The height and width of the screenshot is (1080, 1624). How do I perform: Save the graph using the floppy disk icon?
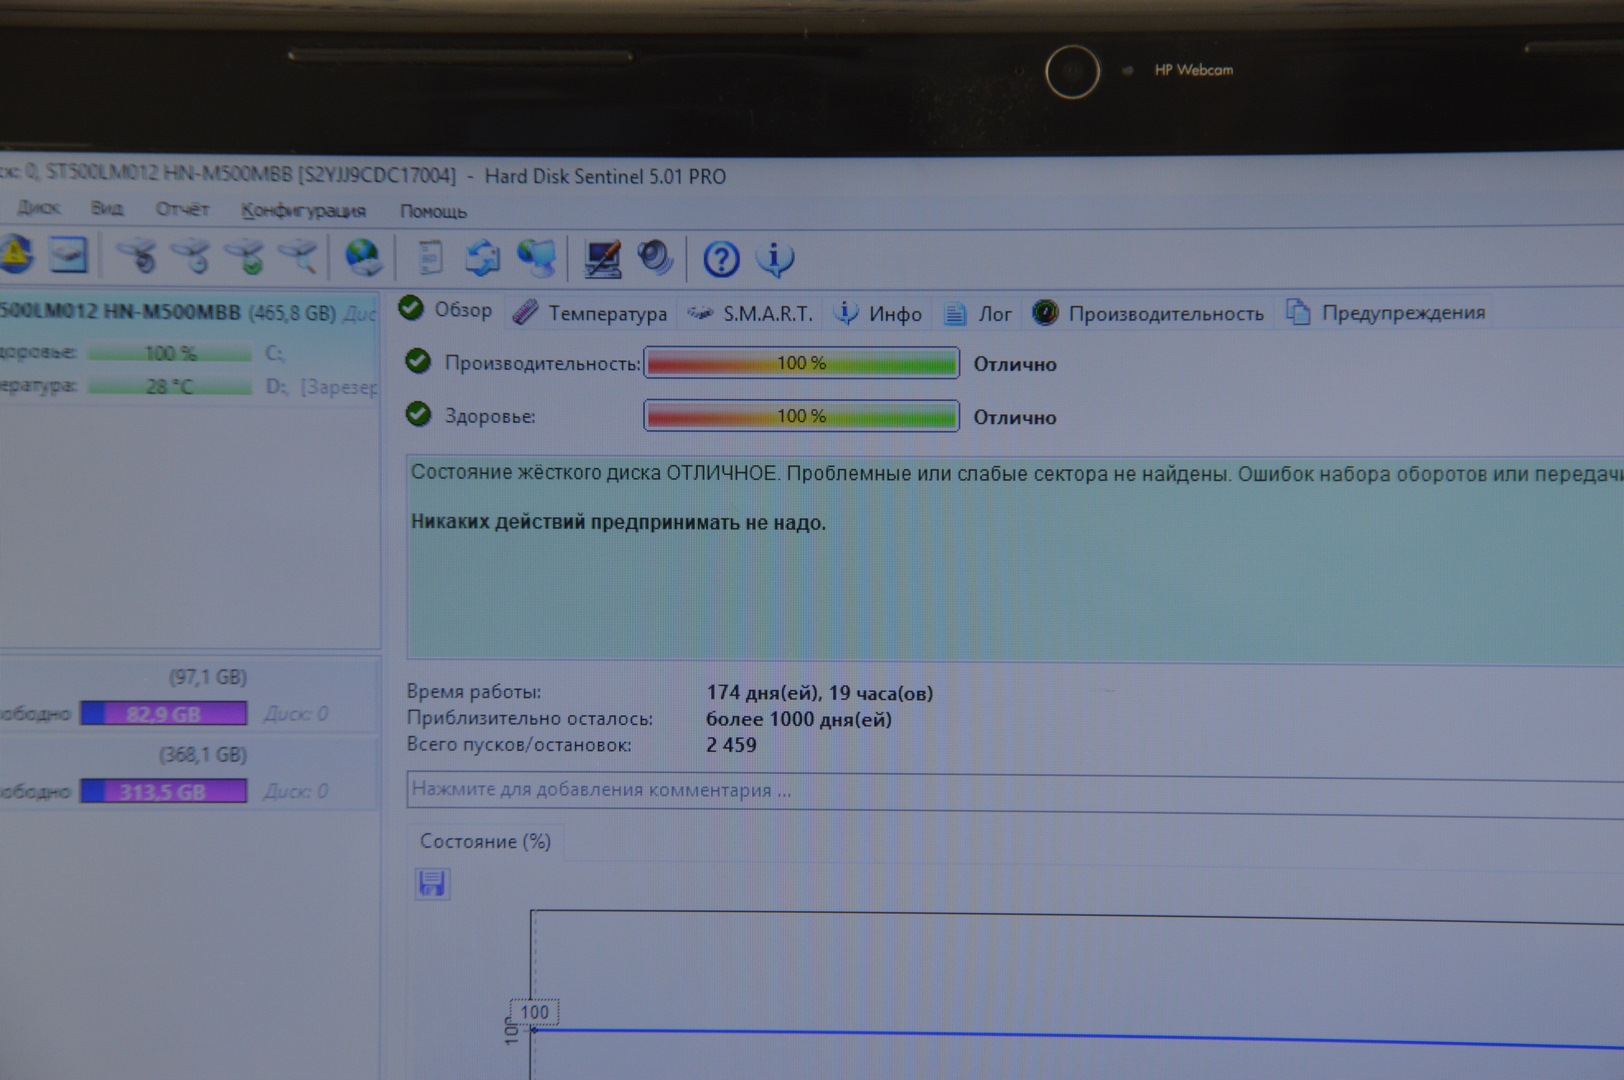point(432,884)
